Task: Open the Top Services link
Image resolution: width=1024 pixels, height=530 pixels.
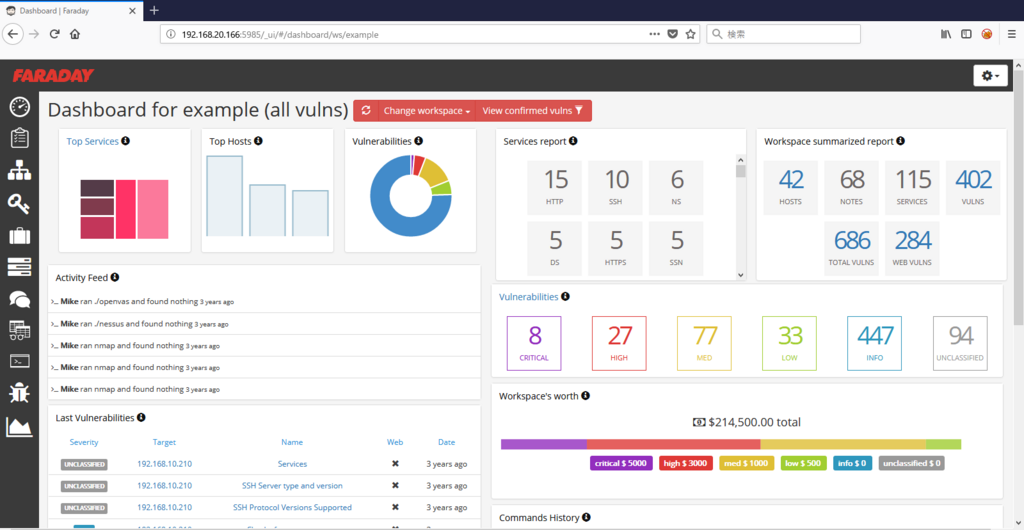Action: click(92, 141)
